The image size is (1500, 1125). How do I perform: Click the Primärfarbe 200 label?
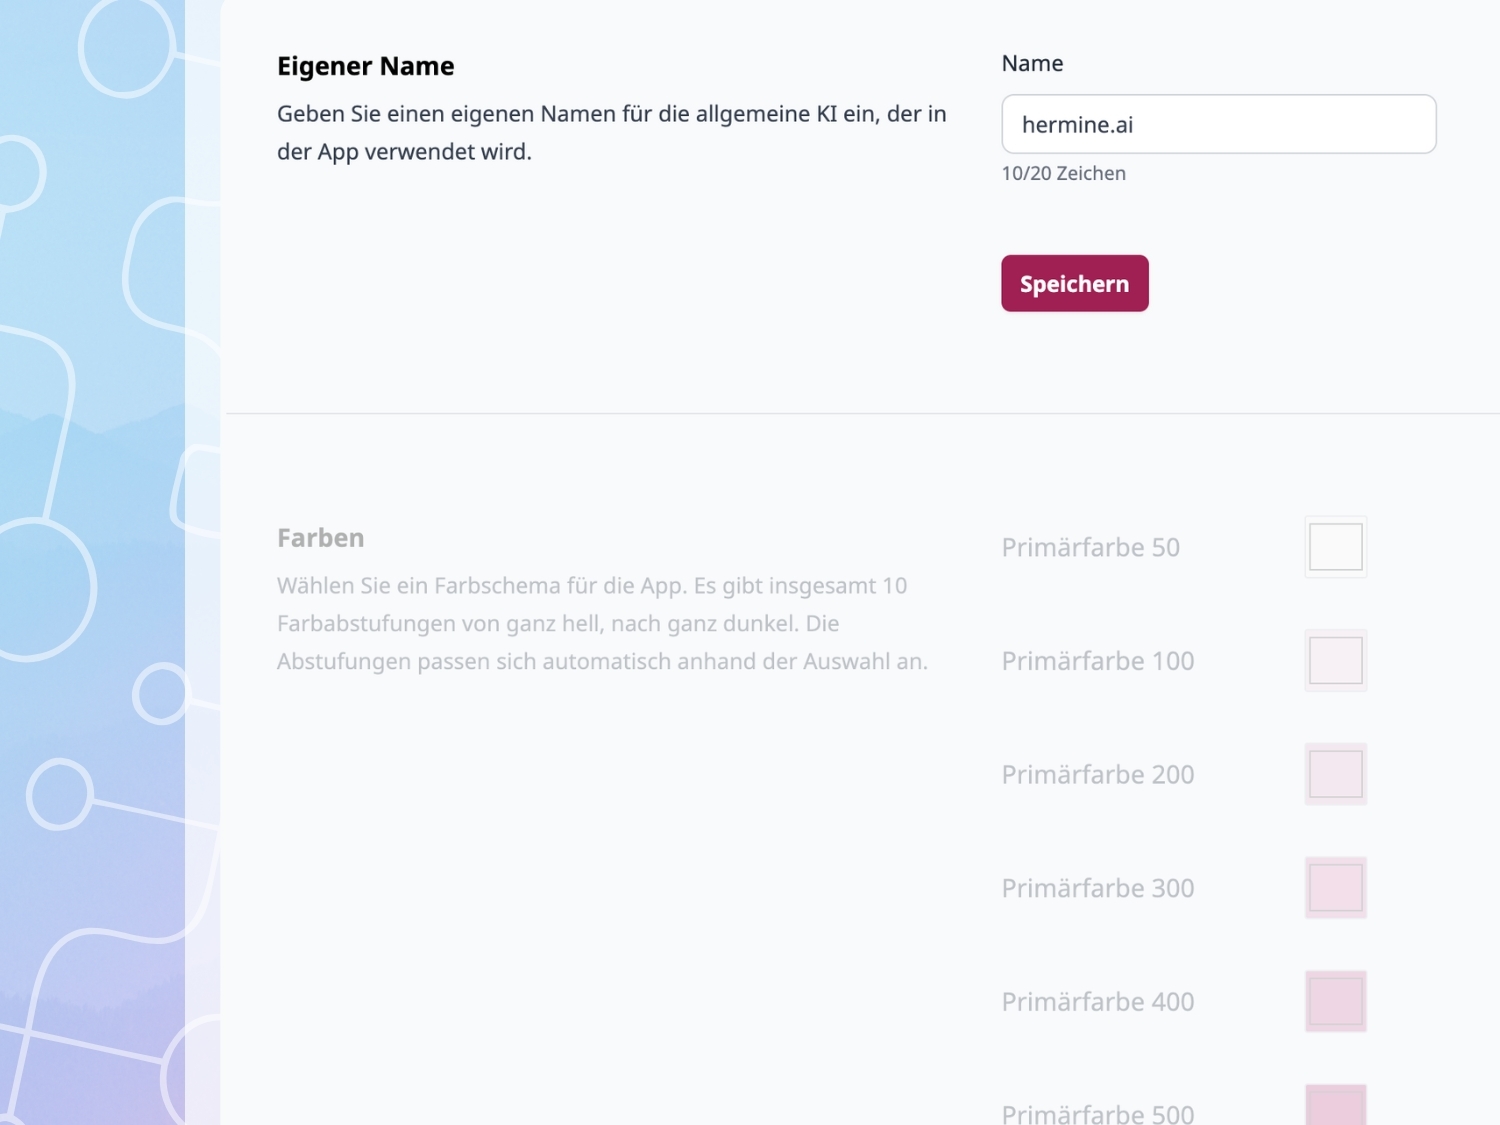[1097, 773]
